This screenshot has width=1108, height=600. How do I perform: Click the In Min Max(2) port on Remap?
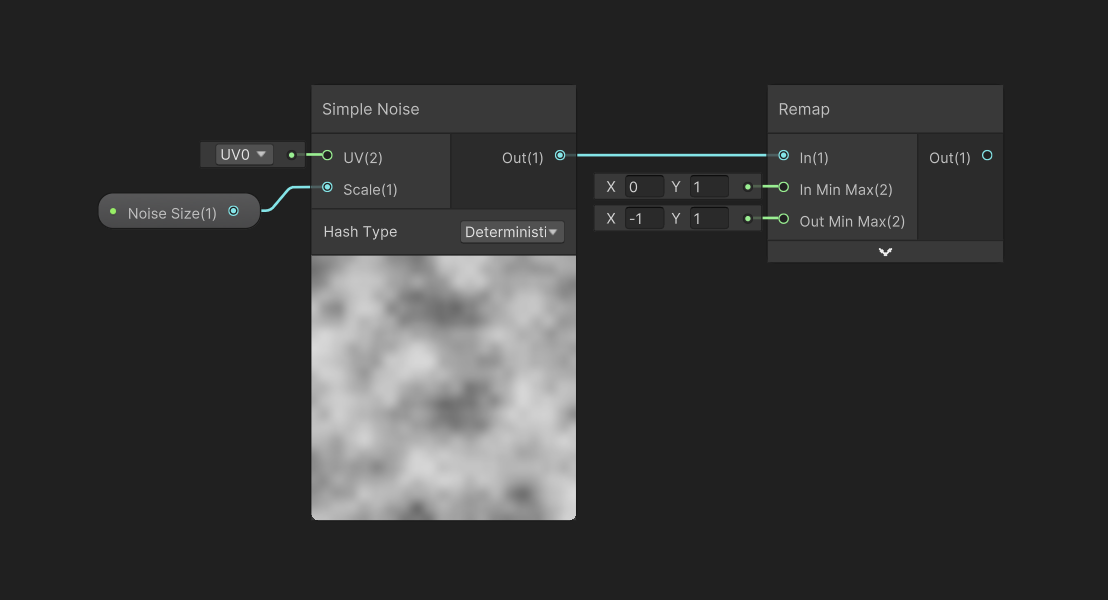(783, 188)
